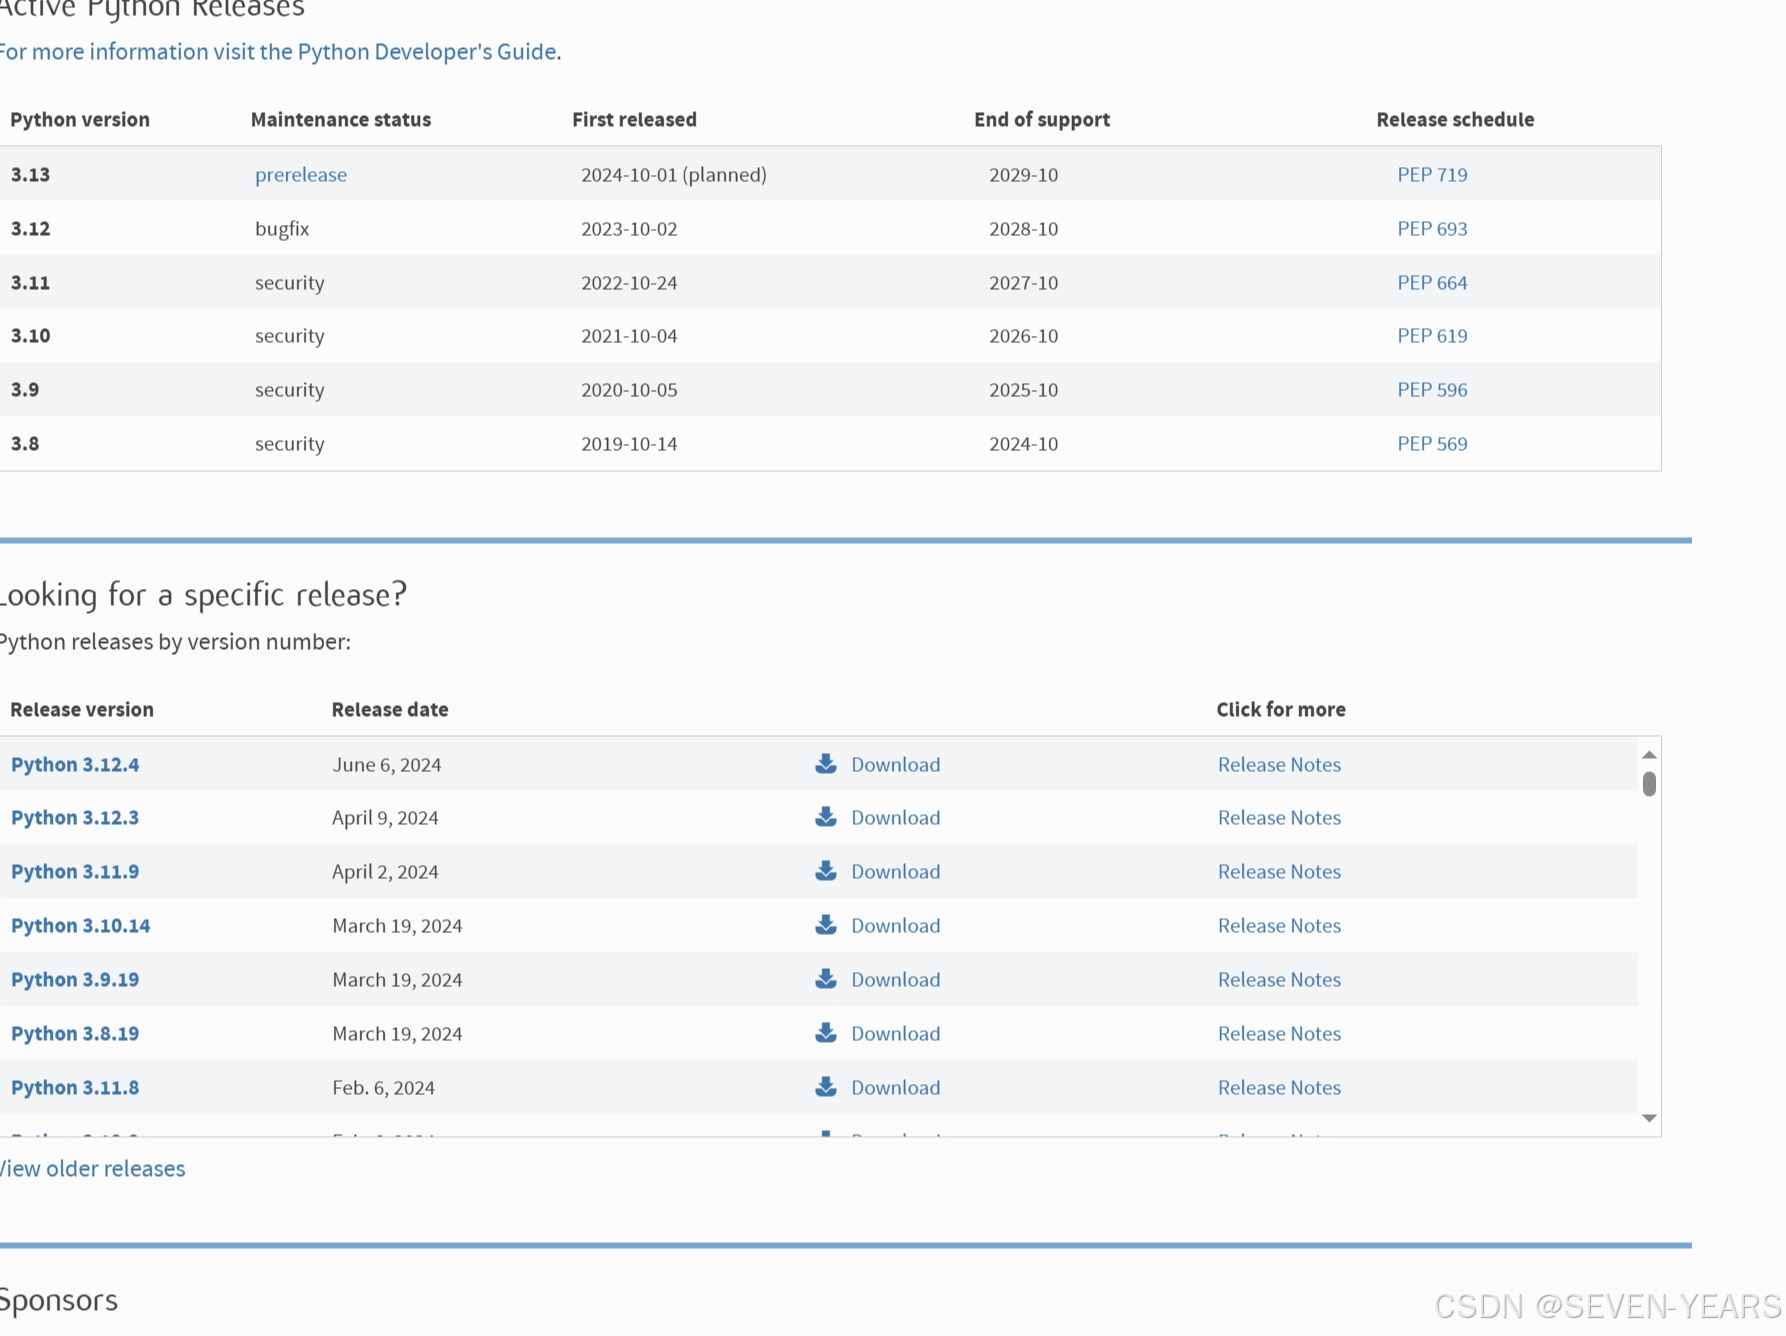View Release Notes for Python 3.8.19
Image resolution: width=1786 pixels, height=1336 pixels.
pyautogui.click(x=1279, y=1033)
